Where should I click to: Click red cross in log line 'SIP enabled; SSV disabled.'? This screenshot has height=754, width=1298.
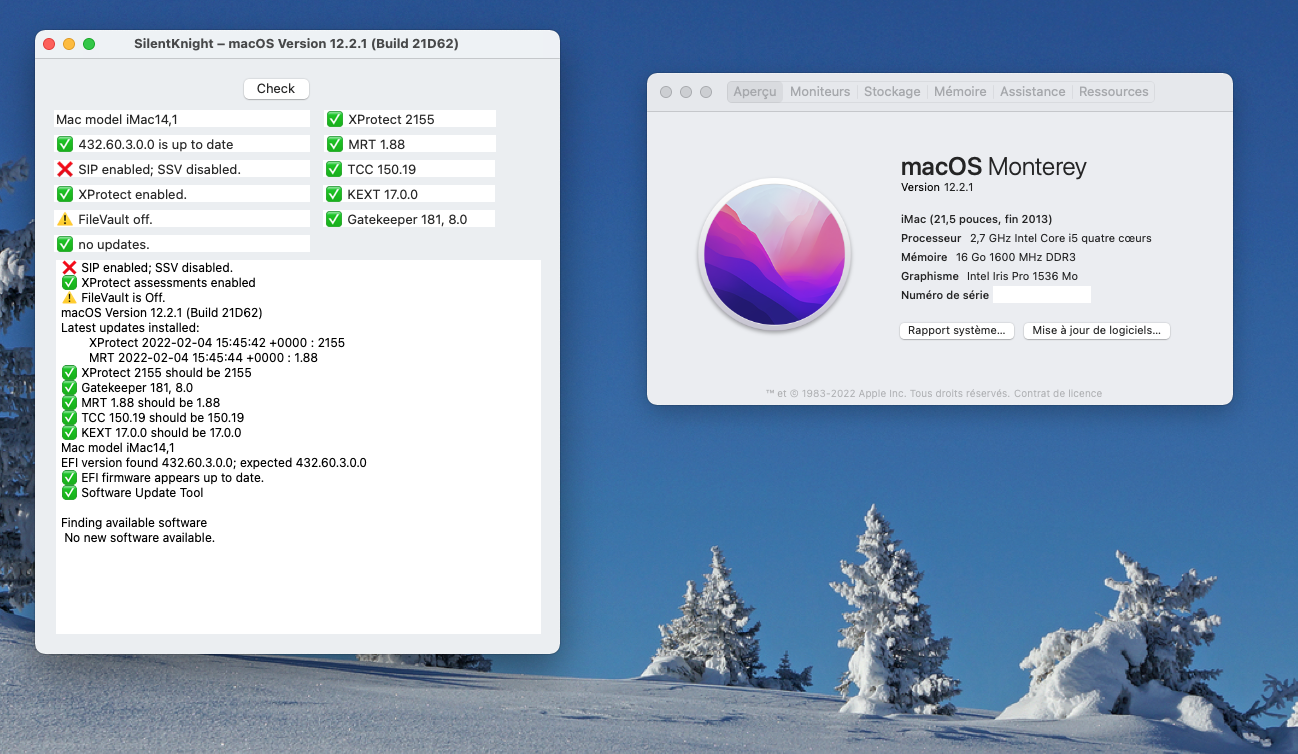click(x=69, y=268)
